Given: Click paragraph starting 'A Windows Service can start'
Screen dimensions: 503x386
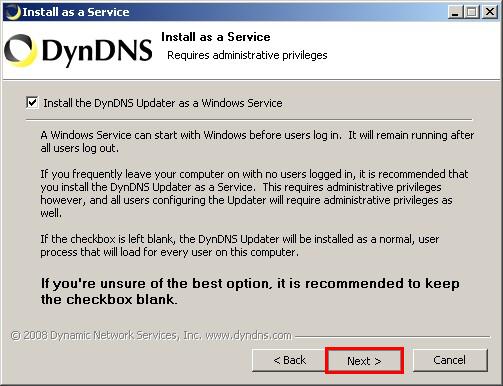Looking at the screenshot, I should pos(257,142).
